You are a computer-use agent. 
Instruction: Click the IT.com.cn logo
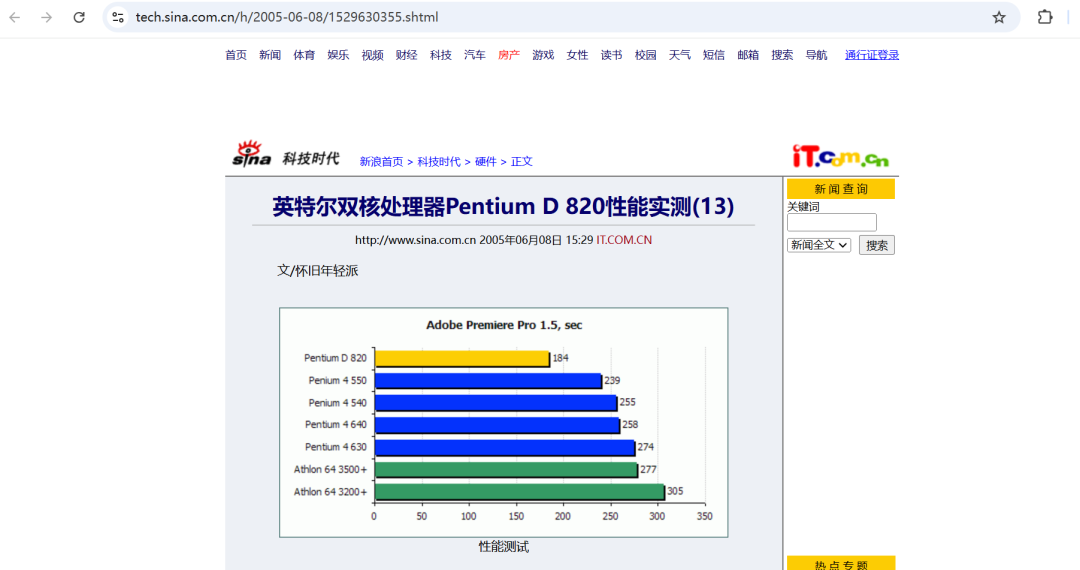pyautogui.click(x=840, y=156)
